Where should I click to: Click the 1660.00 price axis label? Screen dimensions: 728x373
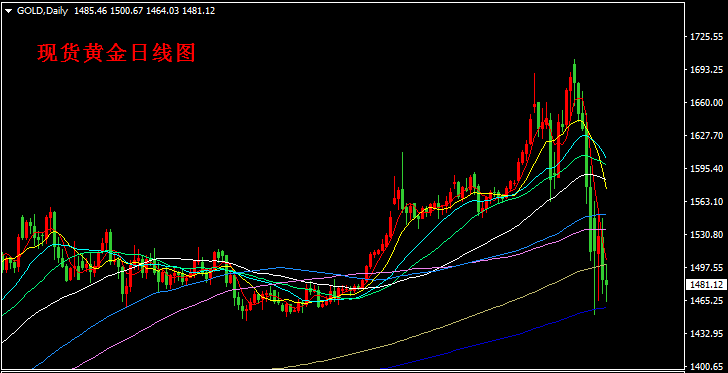707,102
